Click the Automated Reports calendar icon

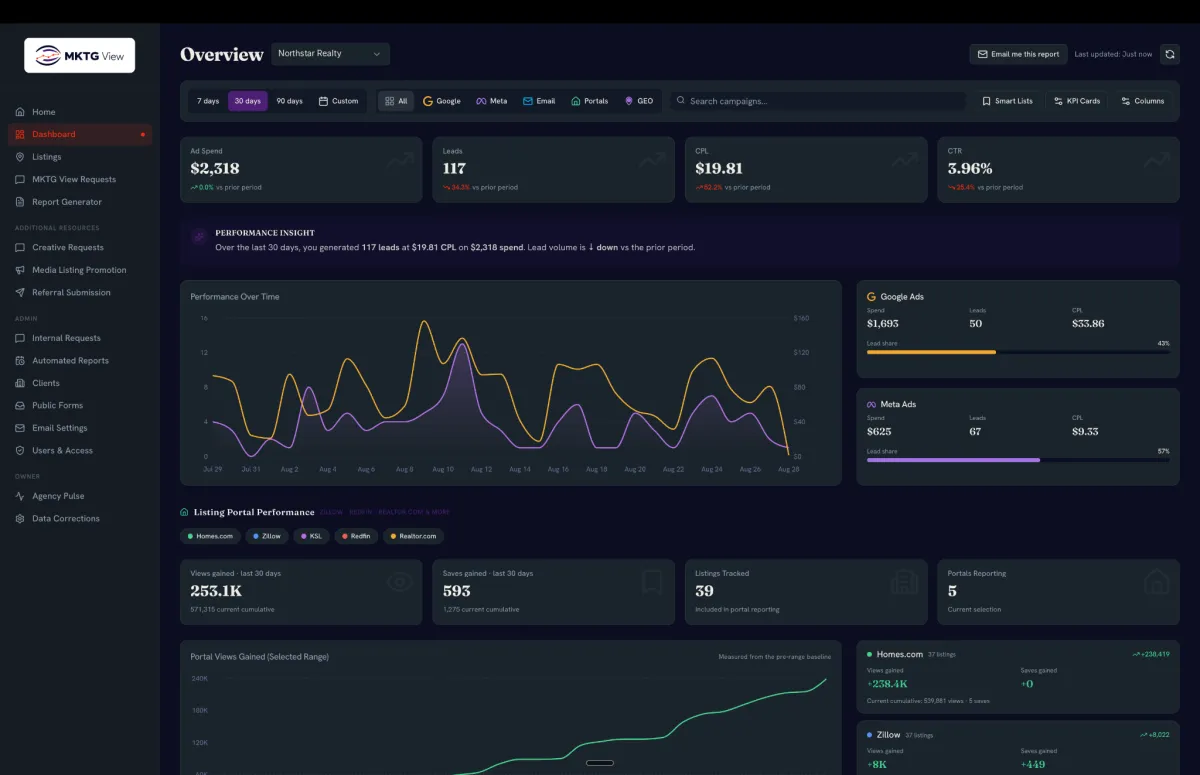[20, 361]
